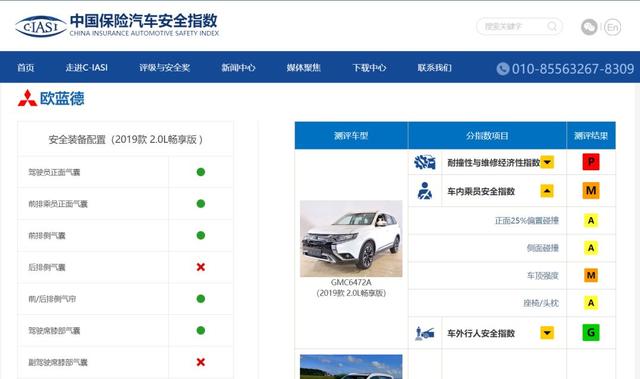Click the red P rating badge

(591, 162)
